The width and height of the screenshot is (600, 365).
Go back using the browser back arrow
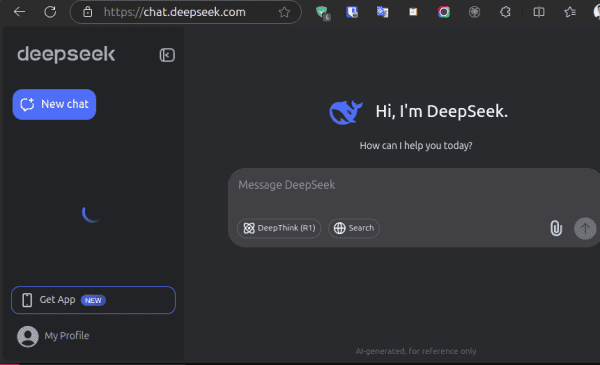coord(19,12)
